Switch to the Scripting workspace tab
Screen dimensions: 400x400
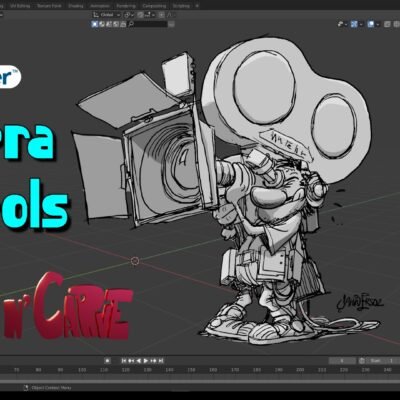(181, 6)
